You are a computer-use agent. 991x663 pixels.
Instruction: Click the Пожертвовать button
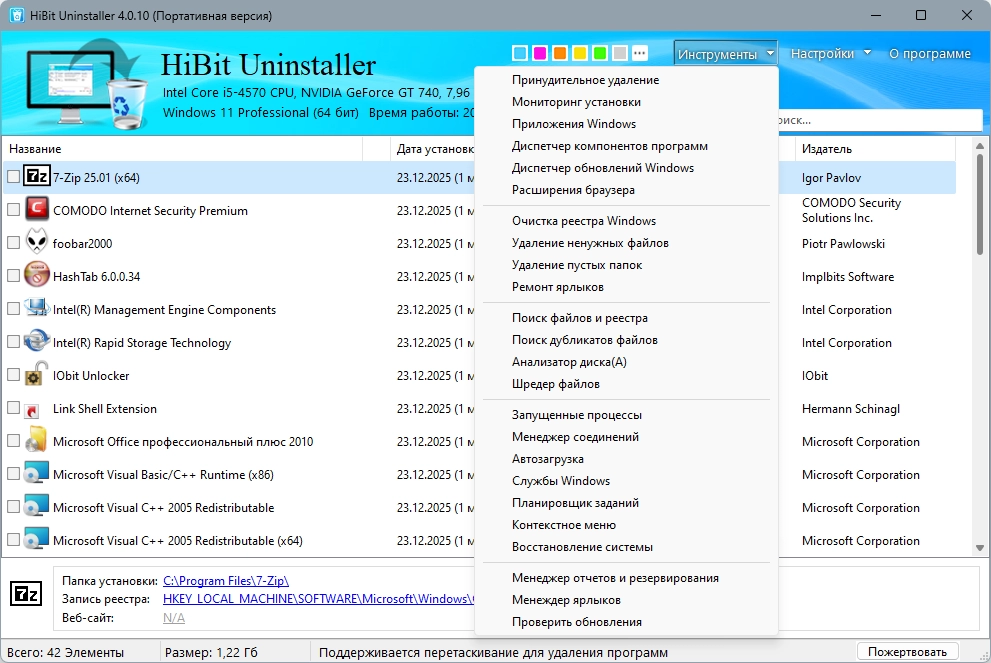click(907, 652)
